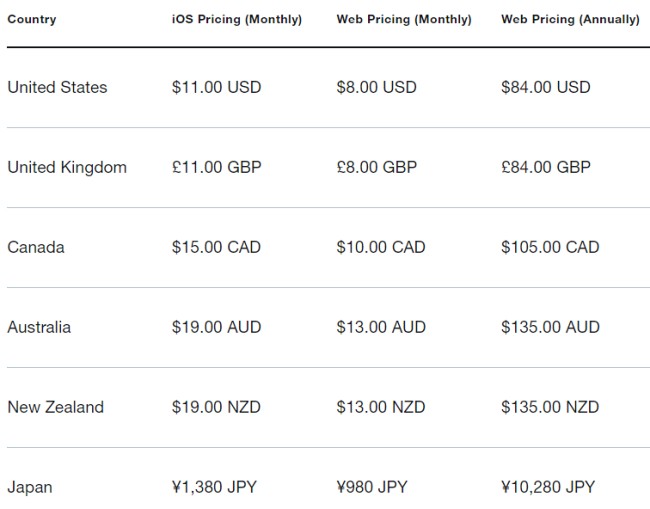The width and height of the screenshot is (650, 509).
Task: Click the £8.00 GBP web price
Action: [377, 167]
